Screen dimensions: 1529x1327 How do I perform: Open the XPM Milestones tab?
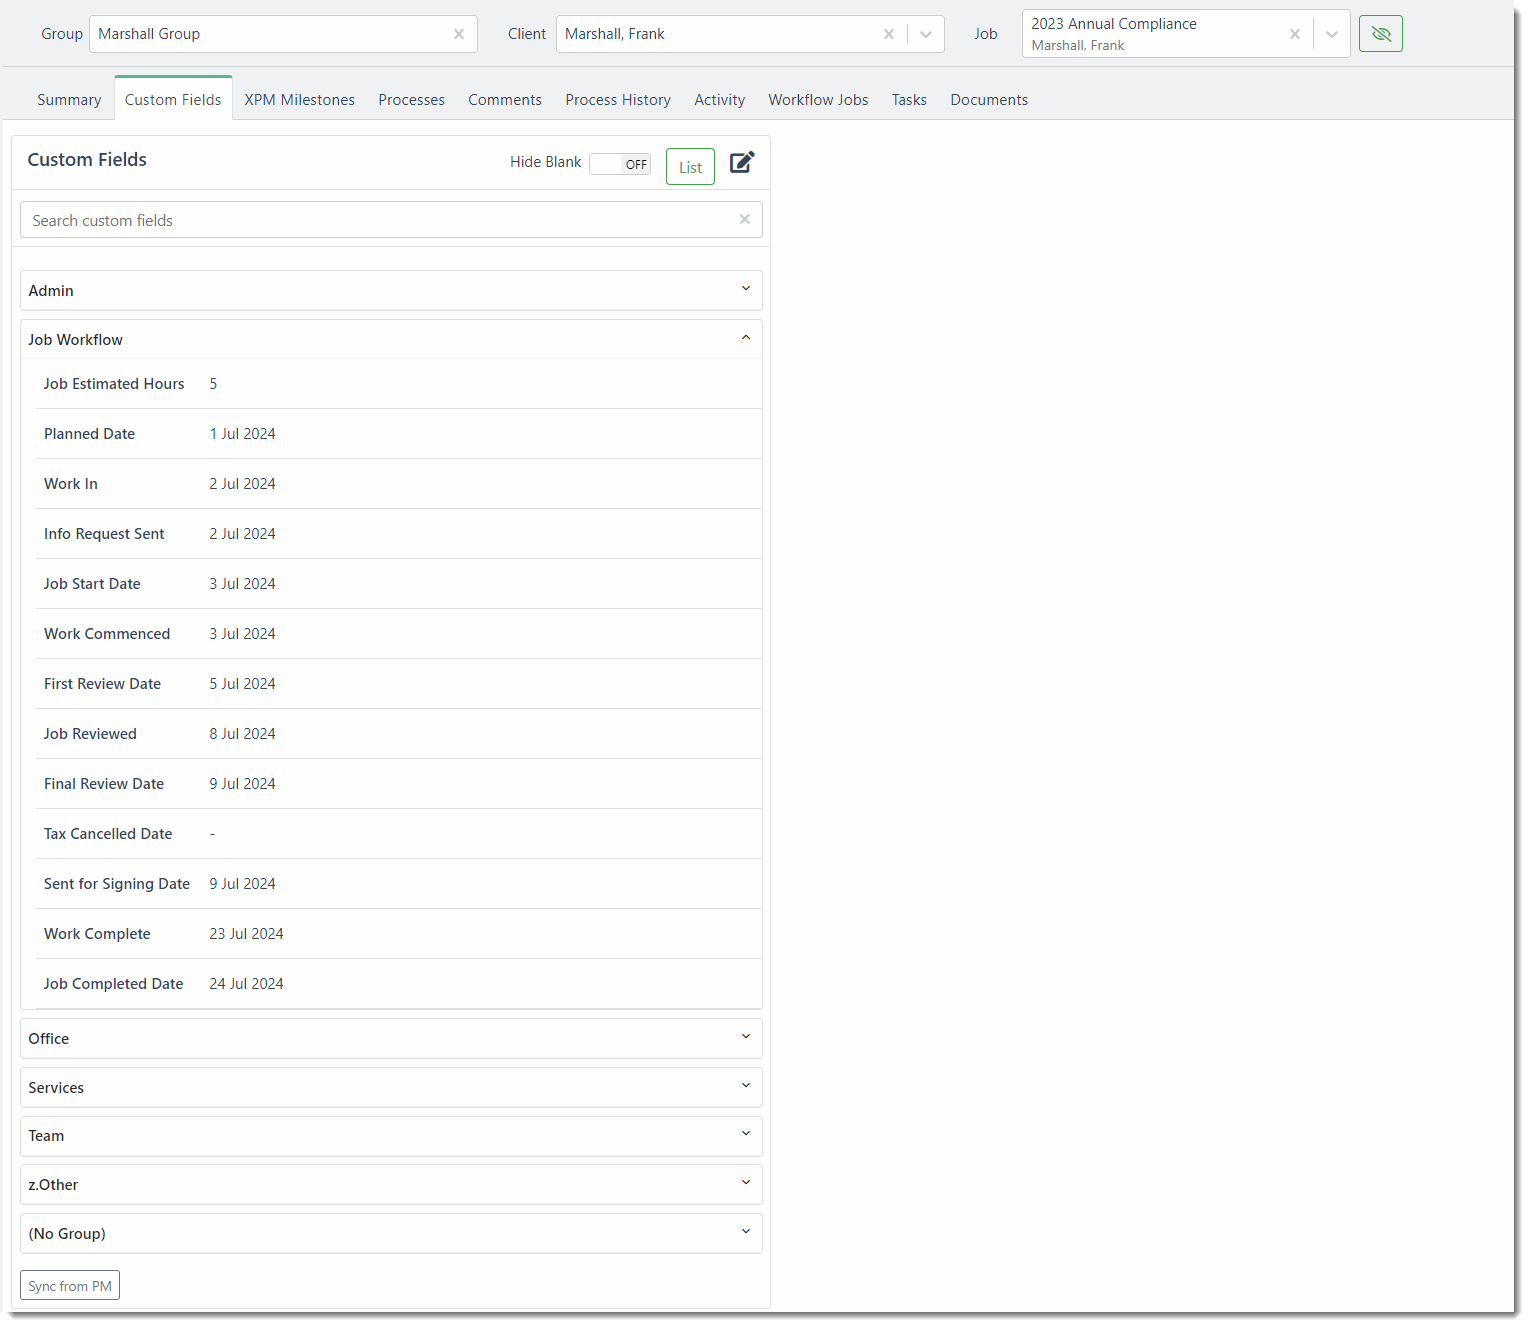point(300,100)
